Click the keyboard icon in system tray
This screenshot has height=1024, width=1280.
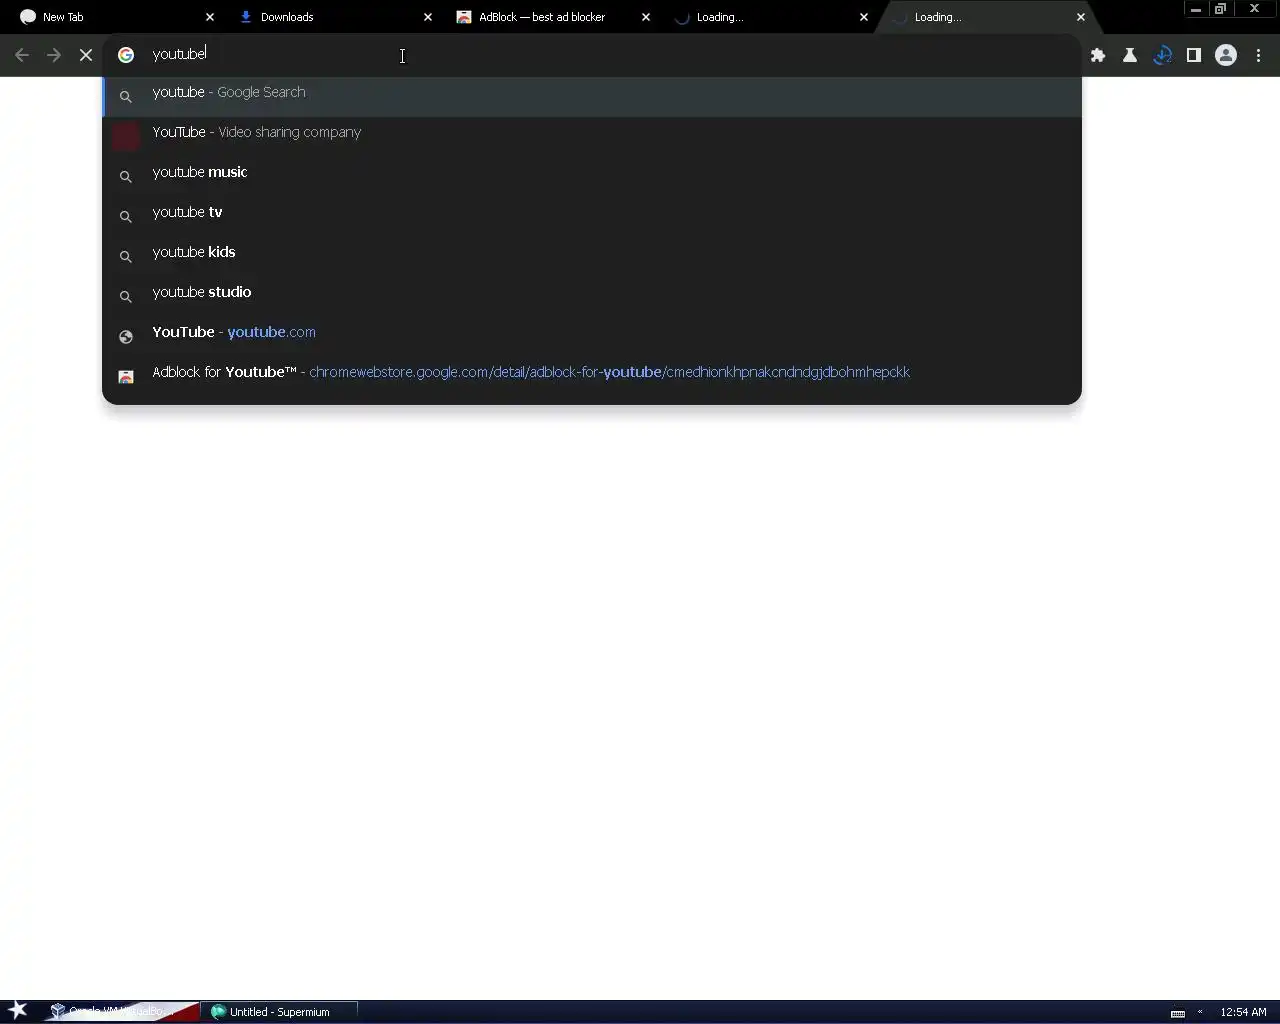[x=1178, y=1013]
